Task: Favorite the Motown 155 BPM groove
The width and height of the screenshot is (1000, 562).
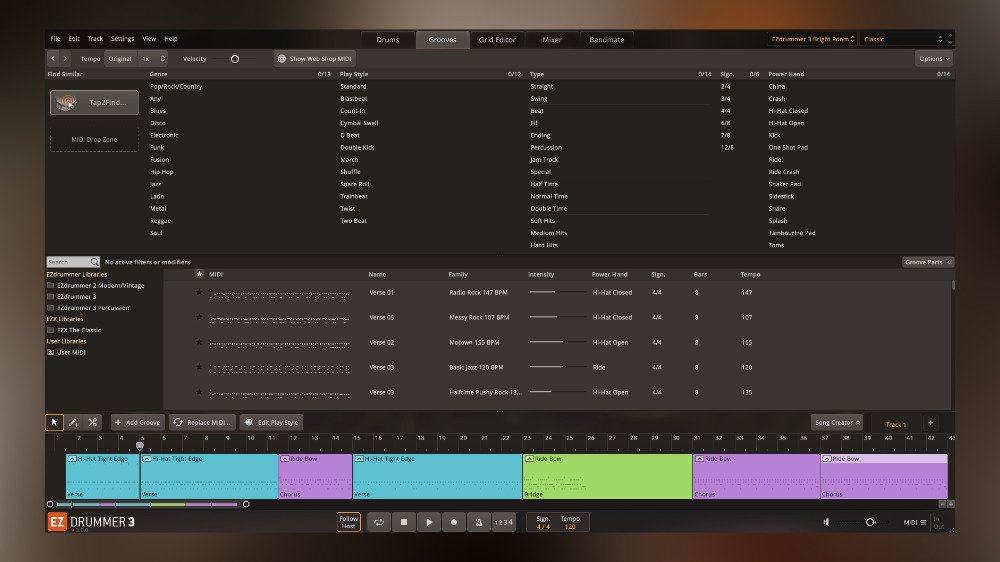Action: pyautogui.click(x=199, y=342)
